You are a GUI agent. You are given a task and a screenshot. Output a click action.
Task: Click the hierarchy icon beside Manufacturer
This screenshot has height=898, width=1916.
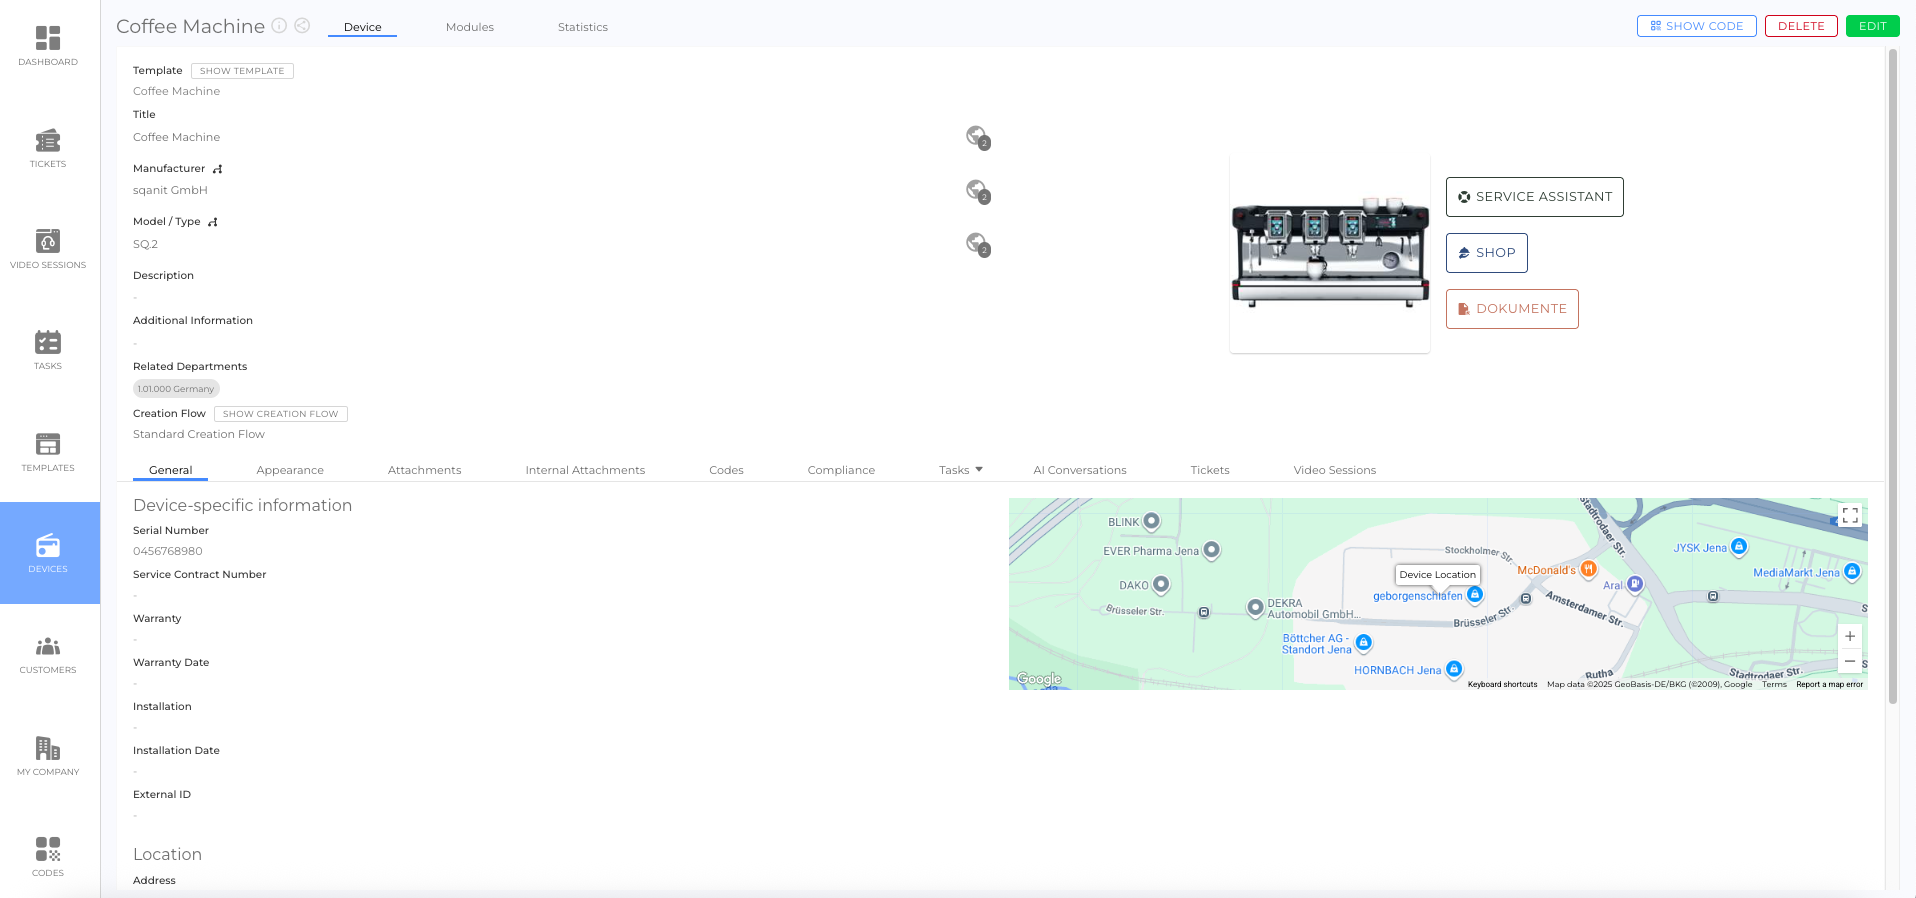point(218,169)
